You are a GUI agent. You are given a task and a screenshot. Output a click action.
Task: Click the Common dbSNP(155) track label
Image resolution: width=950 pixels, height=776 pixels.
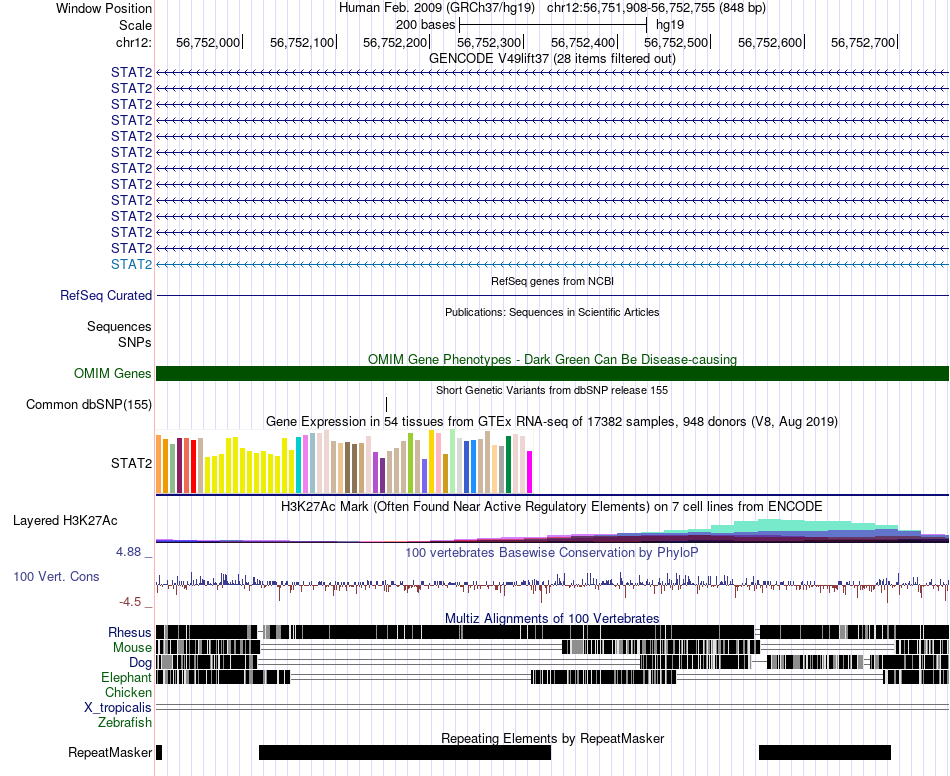pyautogui.click(x=89, y=405)
